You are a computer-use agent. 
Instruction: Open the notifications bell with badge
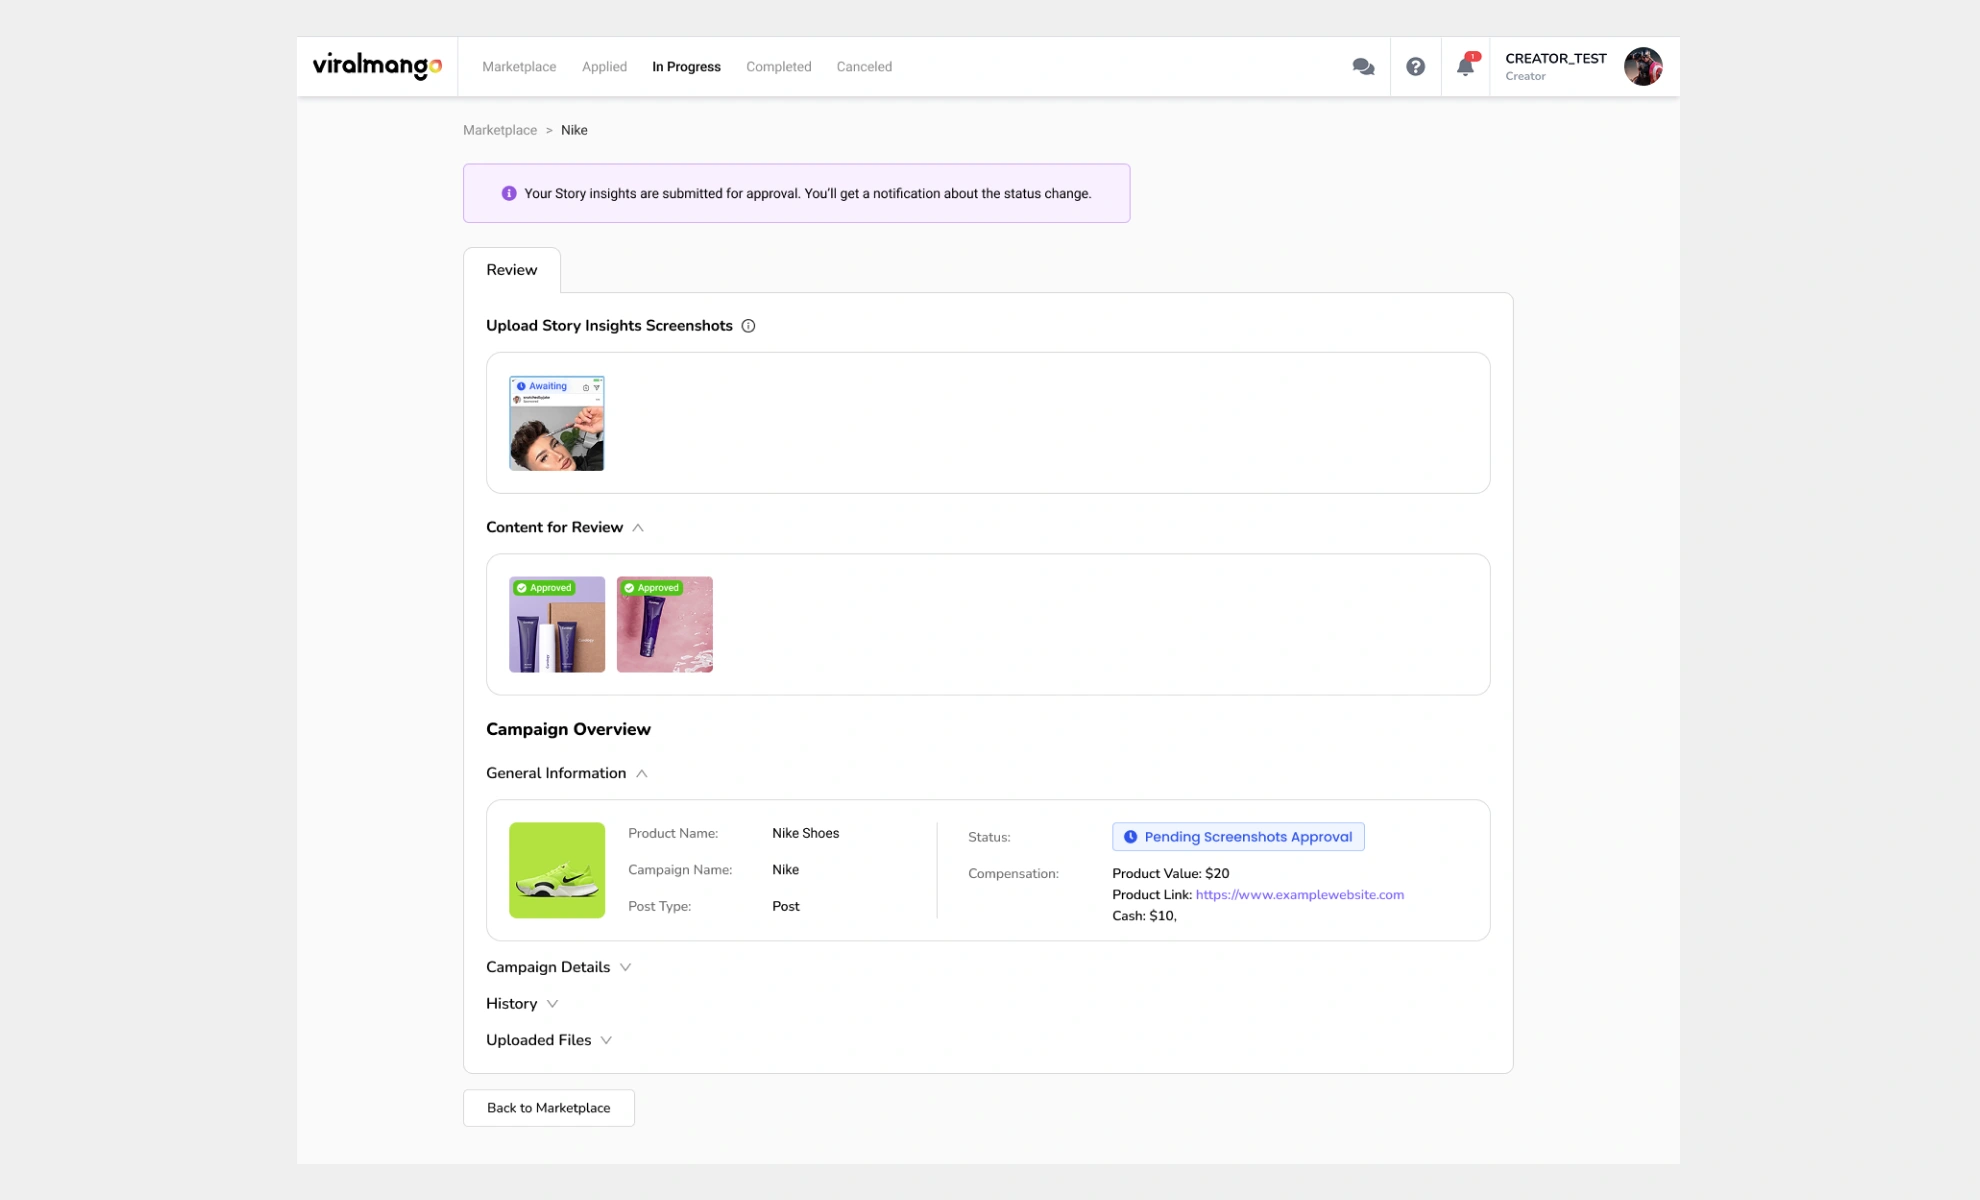tap(1465, 66)
